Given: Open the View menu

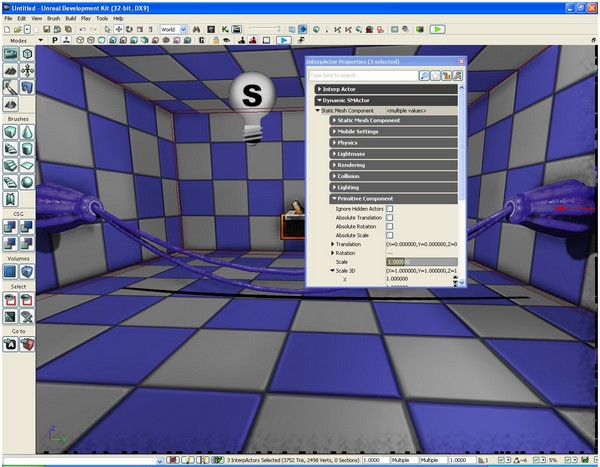Looking at the screenshot, I should pyautogui.click(x=37, y=18).
